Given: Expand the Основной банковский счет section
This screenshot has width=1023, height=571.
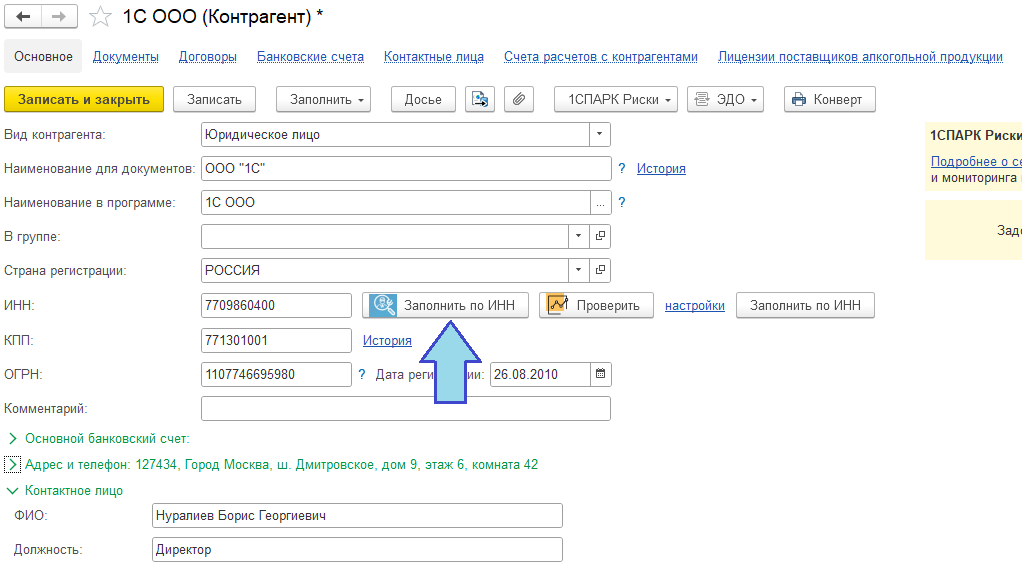Looking at the screenshot, I should coord(12,439).
